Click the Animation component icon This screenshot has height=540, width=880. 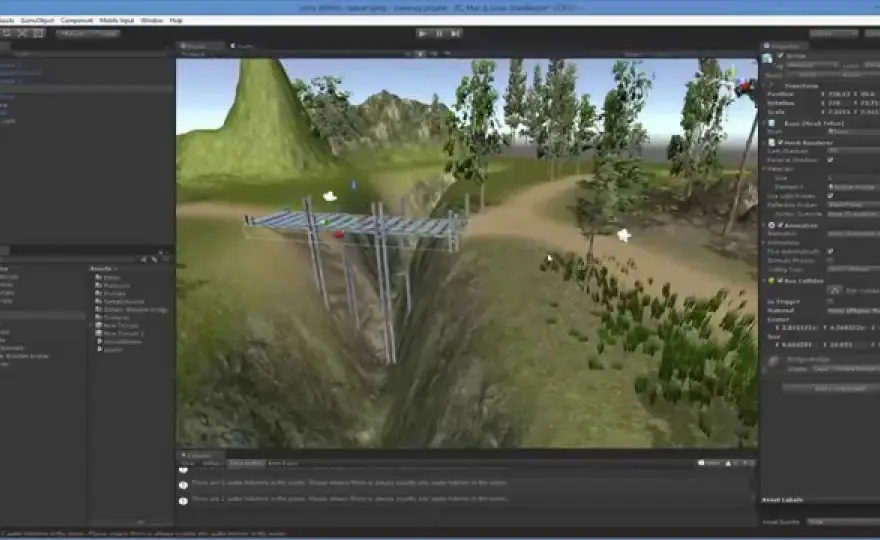[x=772, y=225]
